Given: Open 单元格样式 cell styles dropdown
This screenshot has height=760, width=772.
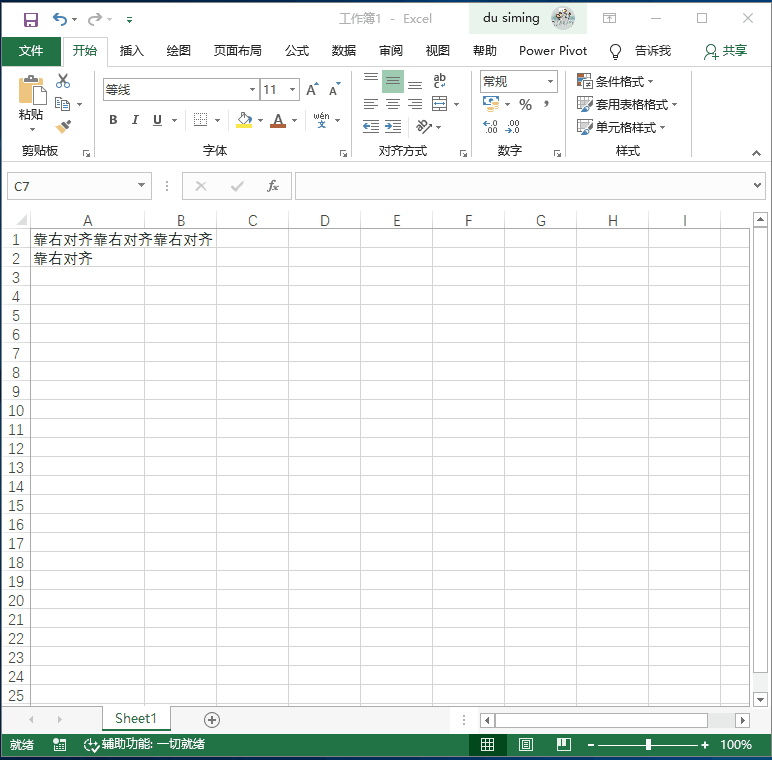Looking at the screenshot, I should [x=621, y=127].
